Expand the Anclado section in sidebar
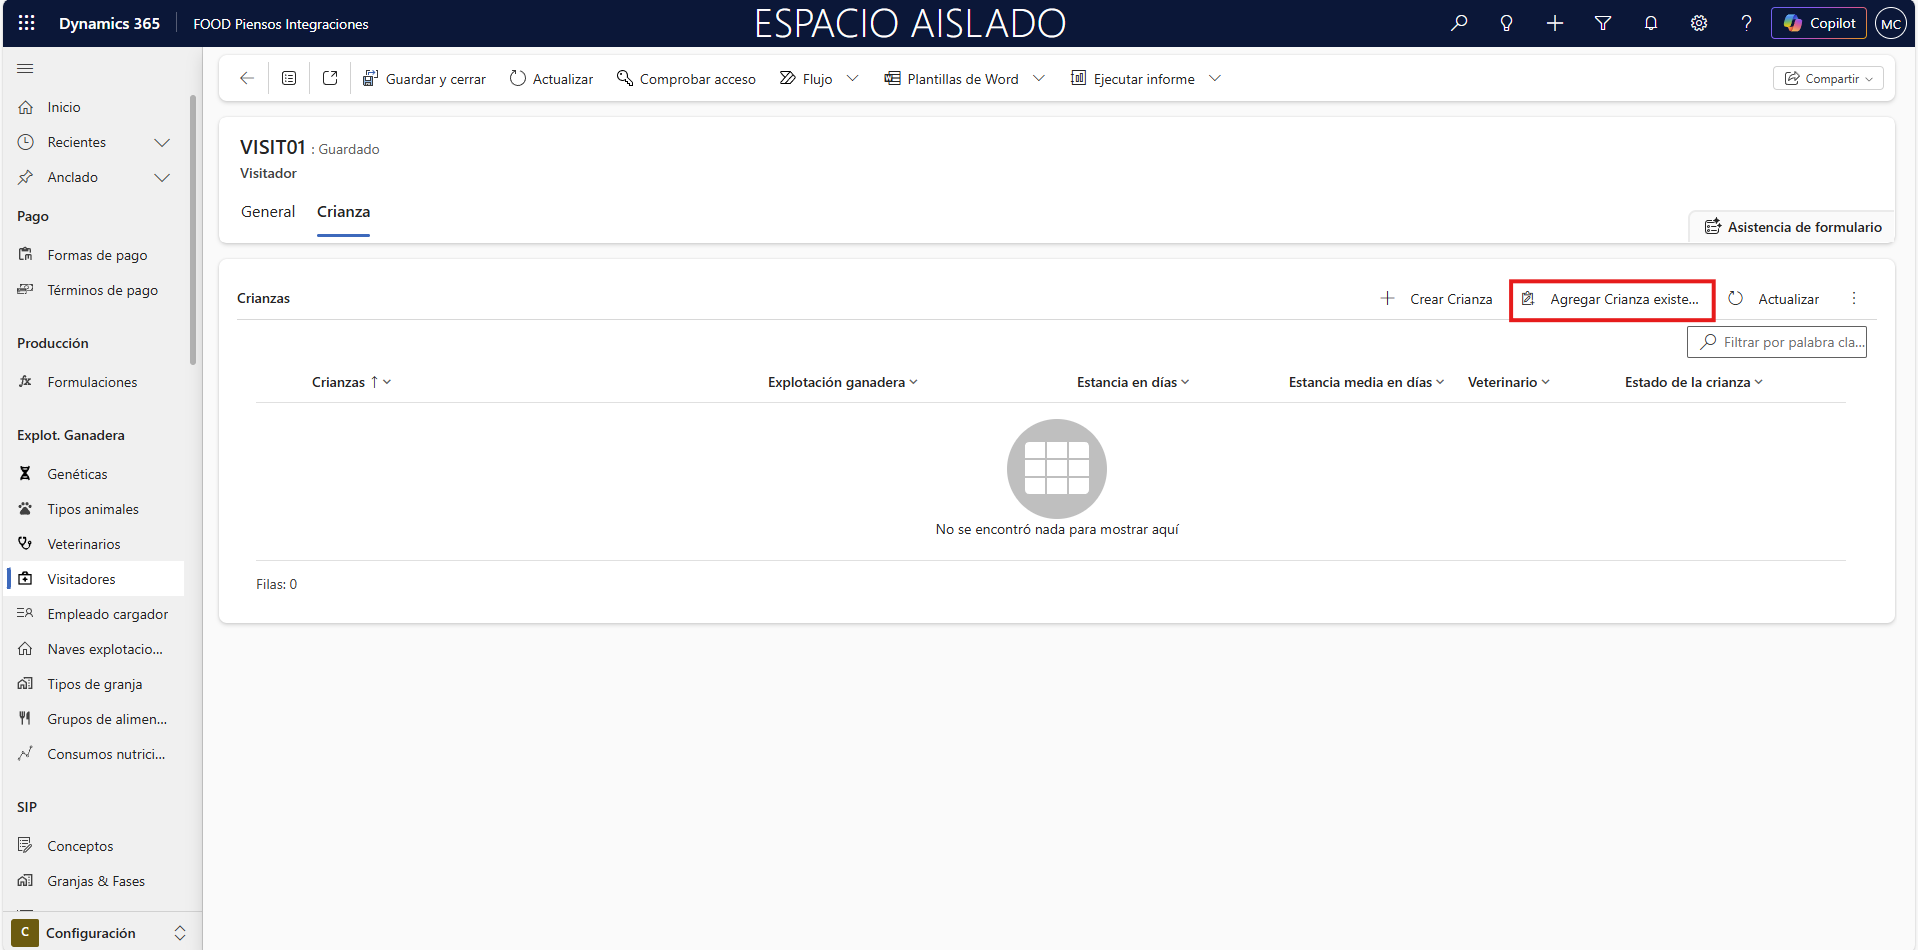 [x=161, y=177]
